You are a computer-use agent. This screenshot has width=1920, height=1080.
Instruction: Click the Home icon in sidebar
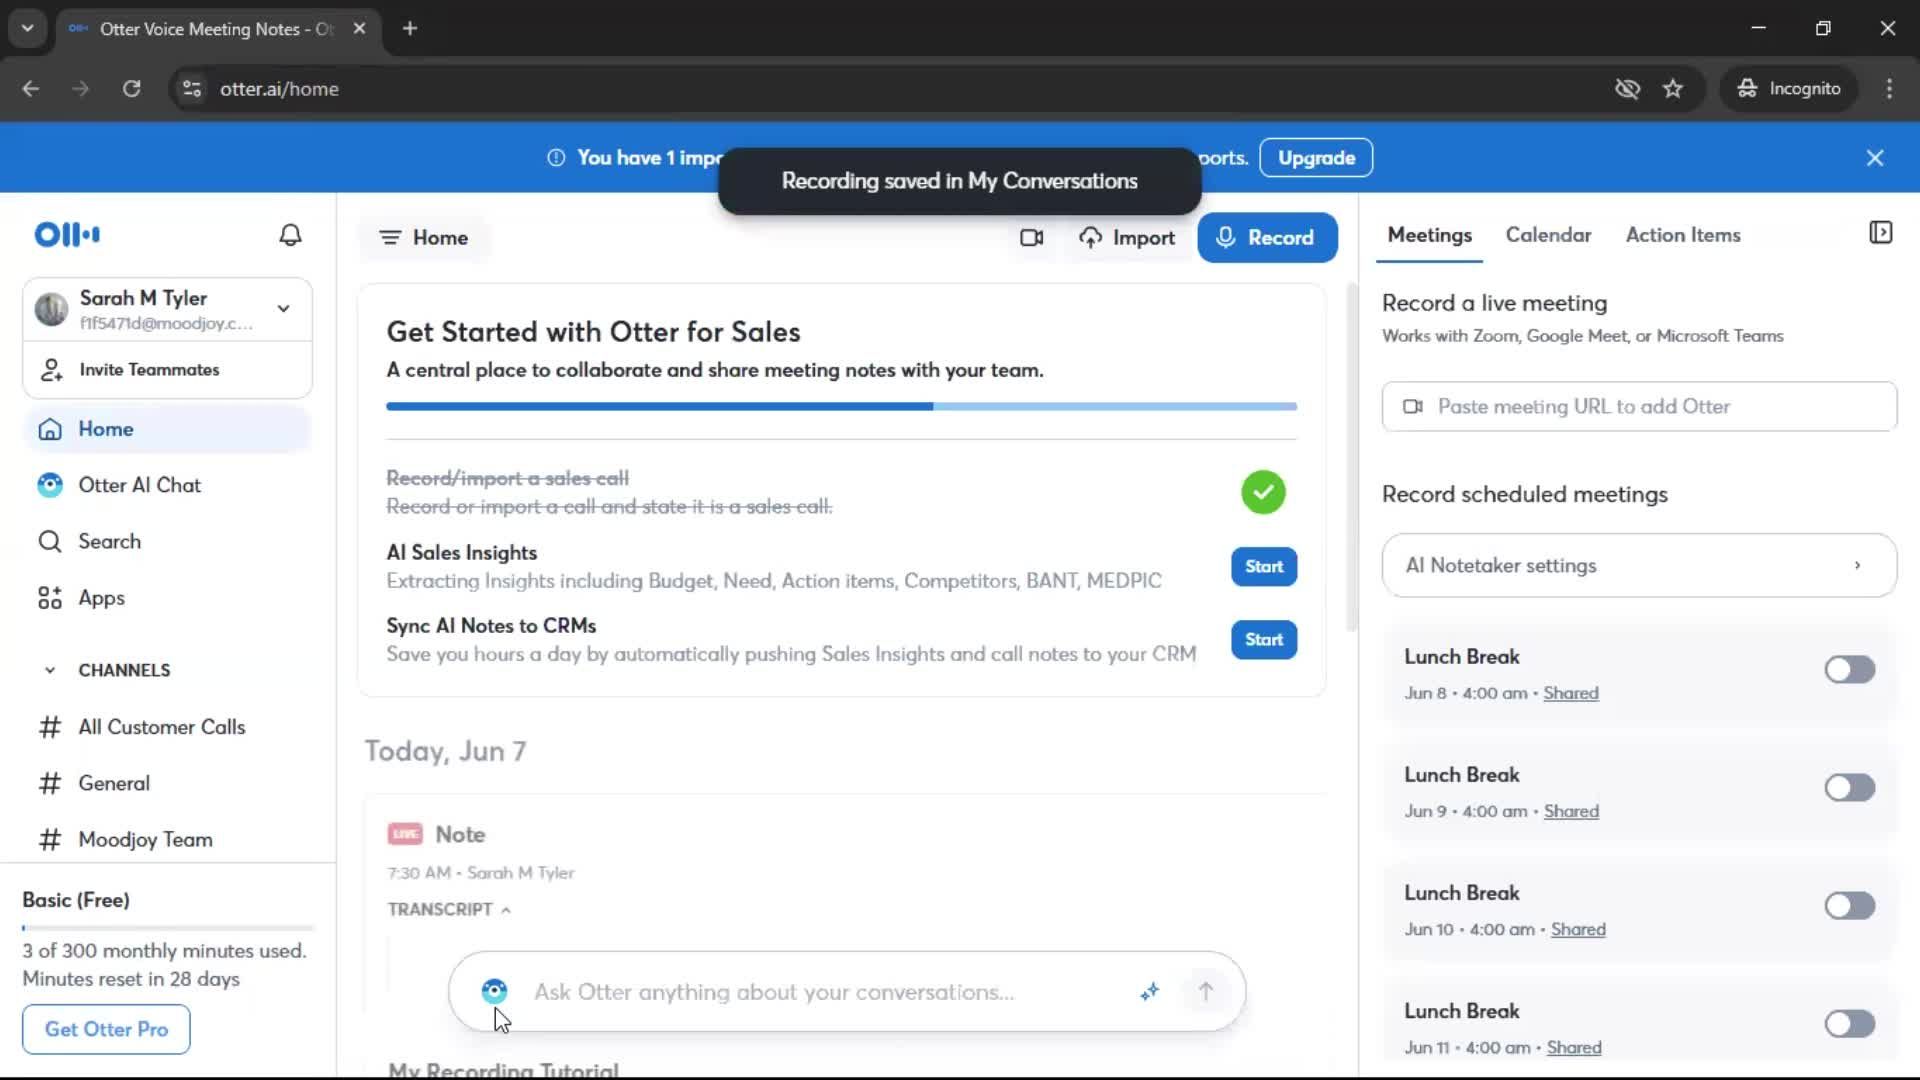pyautogui.click(x=50, y=429)
